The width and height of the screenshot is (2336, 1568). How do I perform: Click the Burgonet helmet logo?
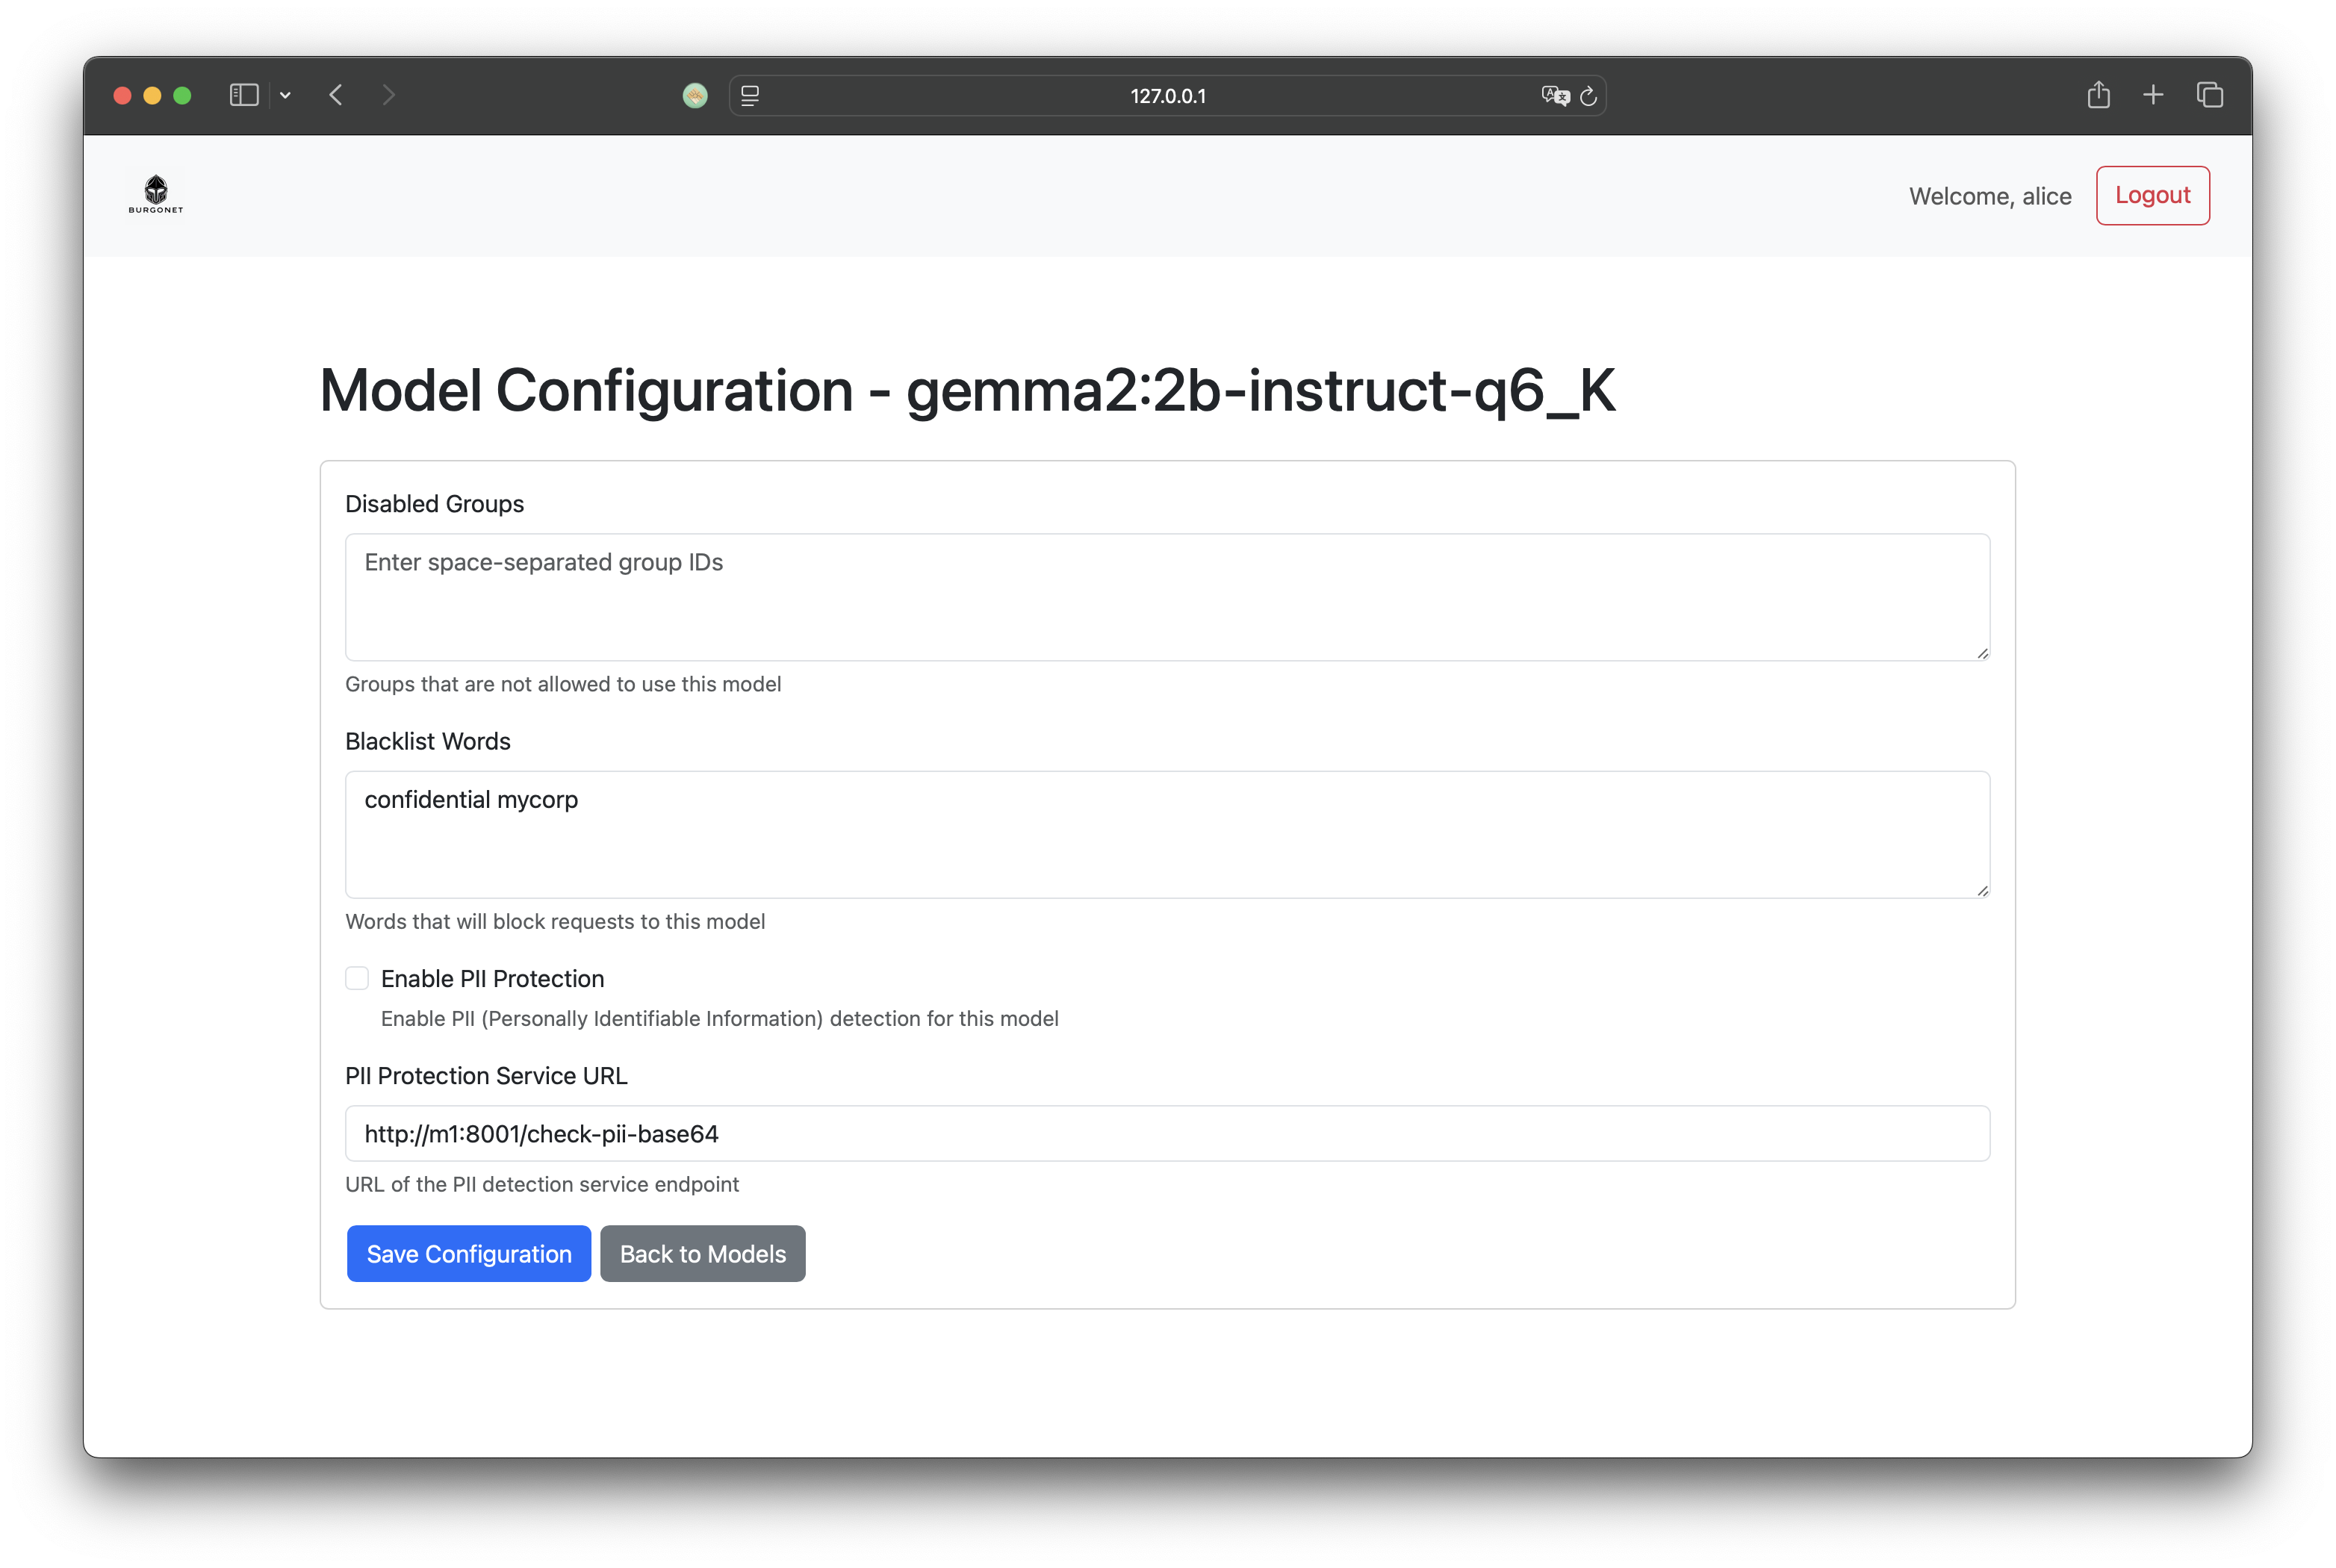156,194
